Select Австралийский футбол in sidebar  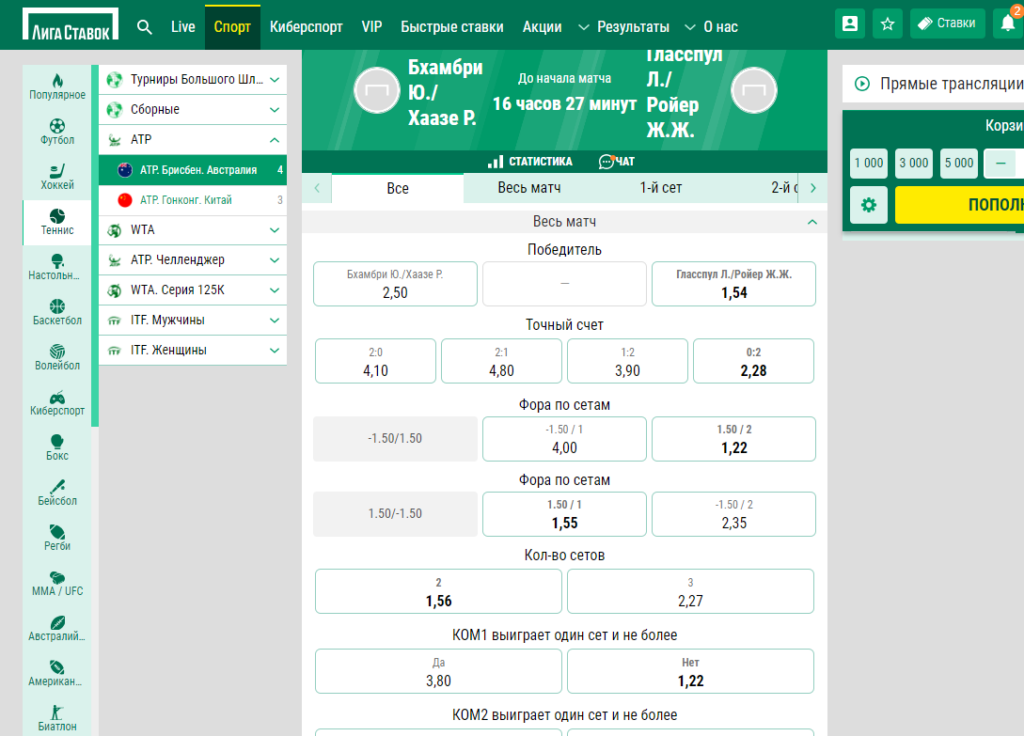[x=57, y=628]
